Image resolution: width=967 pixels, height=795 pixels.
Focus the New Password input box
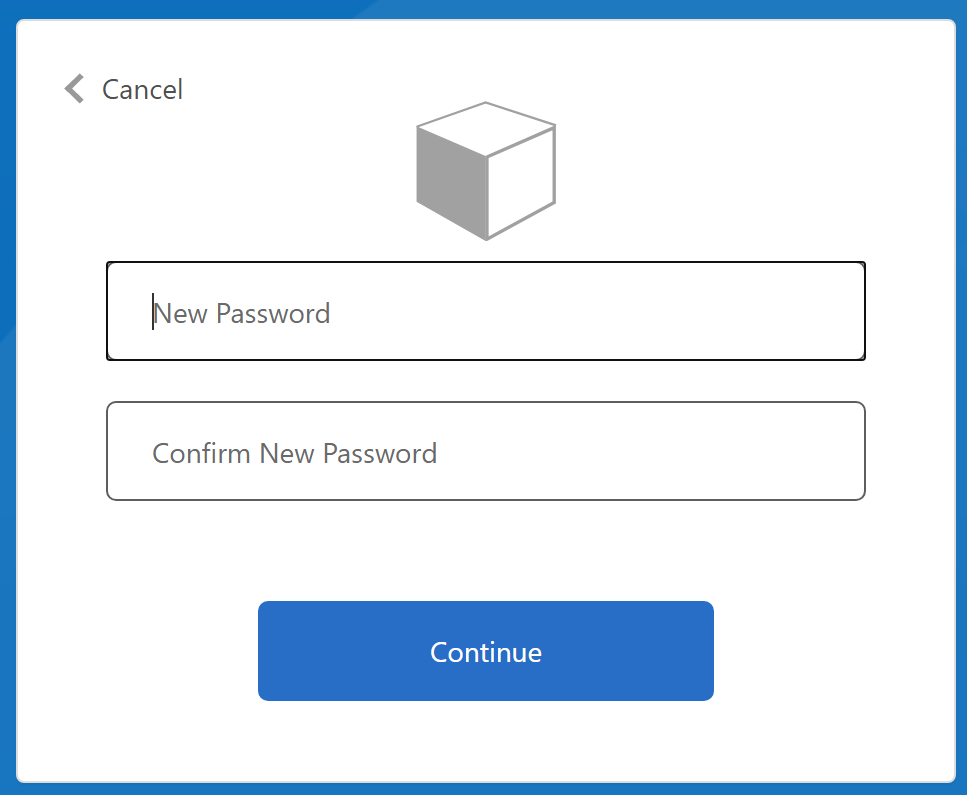(485, 311)
